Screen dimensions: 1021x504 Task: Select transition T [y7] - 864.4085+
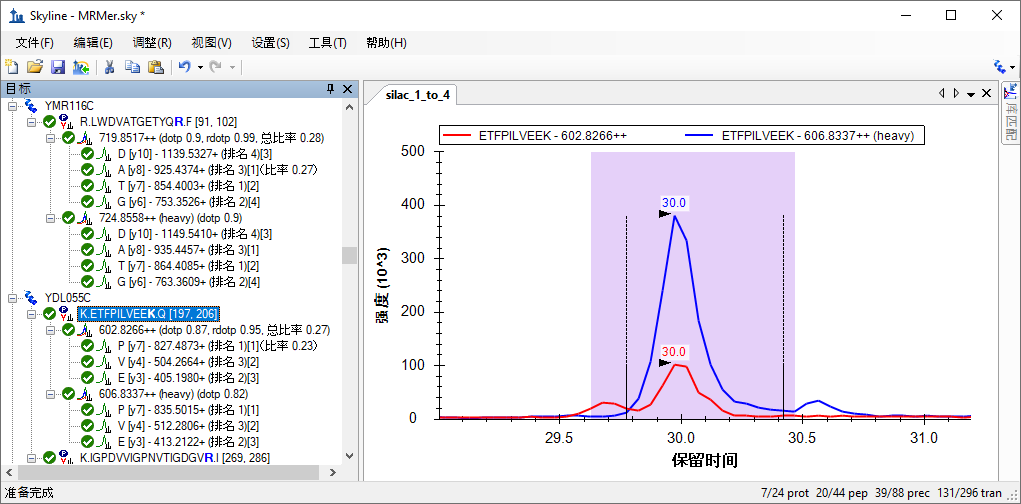(x=189, y=266)
